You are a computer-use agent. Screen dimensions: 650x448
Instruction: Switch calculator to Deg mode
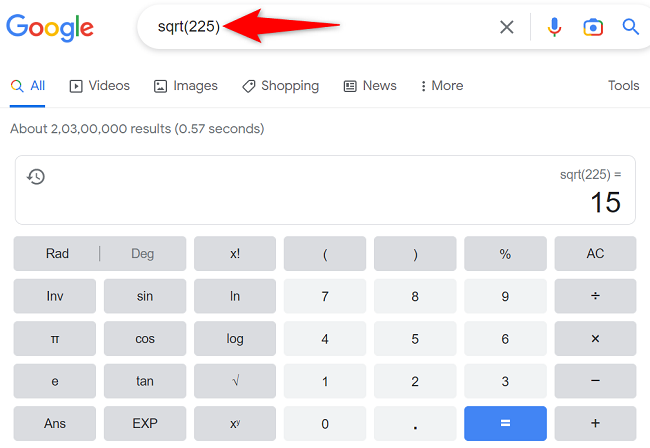tap(143, 254)
